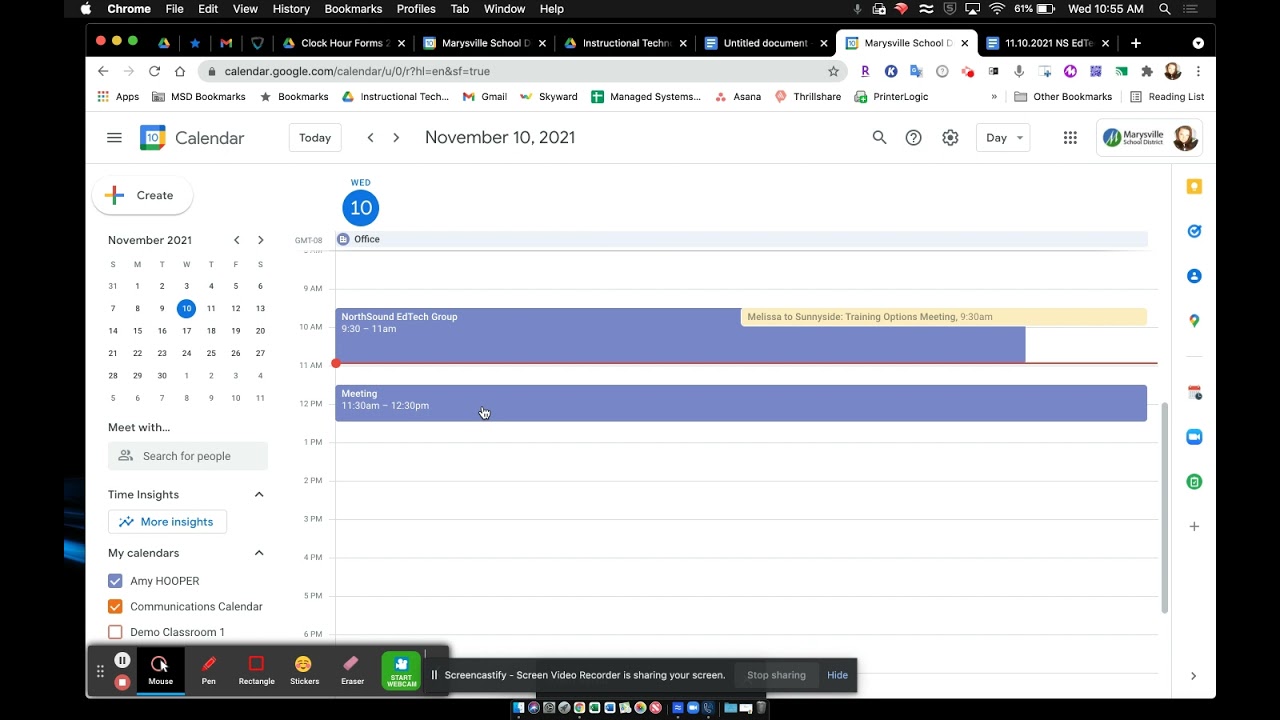Uncheck the Communications Calendar checkbox
Screen dimensions: 1280x720
pos(115,606)
